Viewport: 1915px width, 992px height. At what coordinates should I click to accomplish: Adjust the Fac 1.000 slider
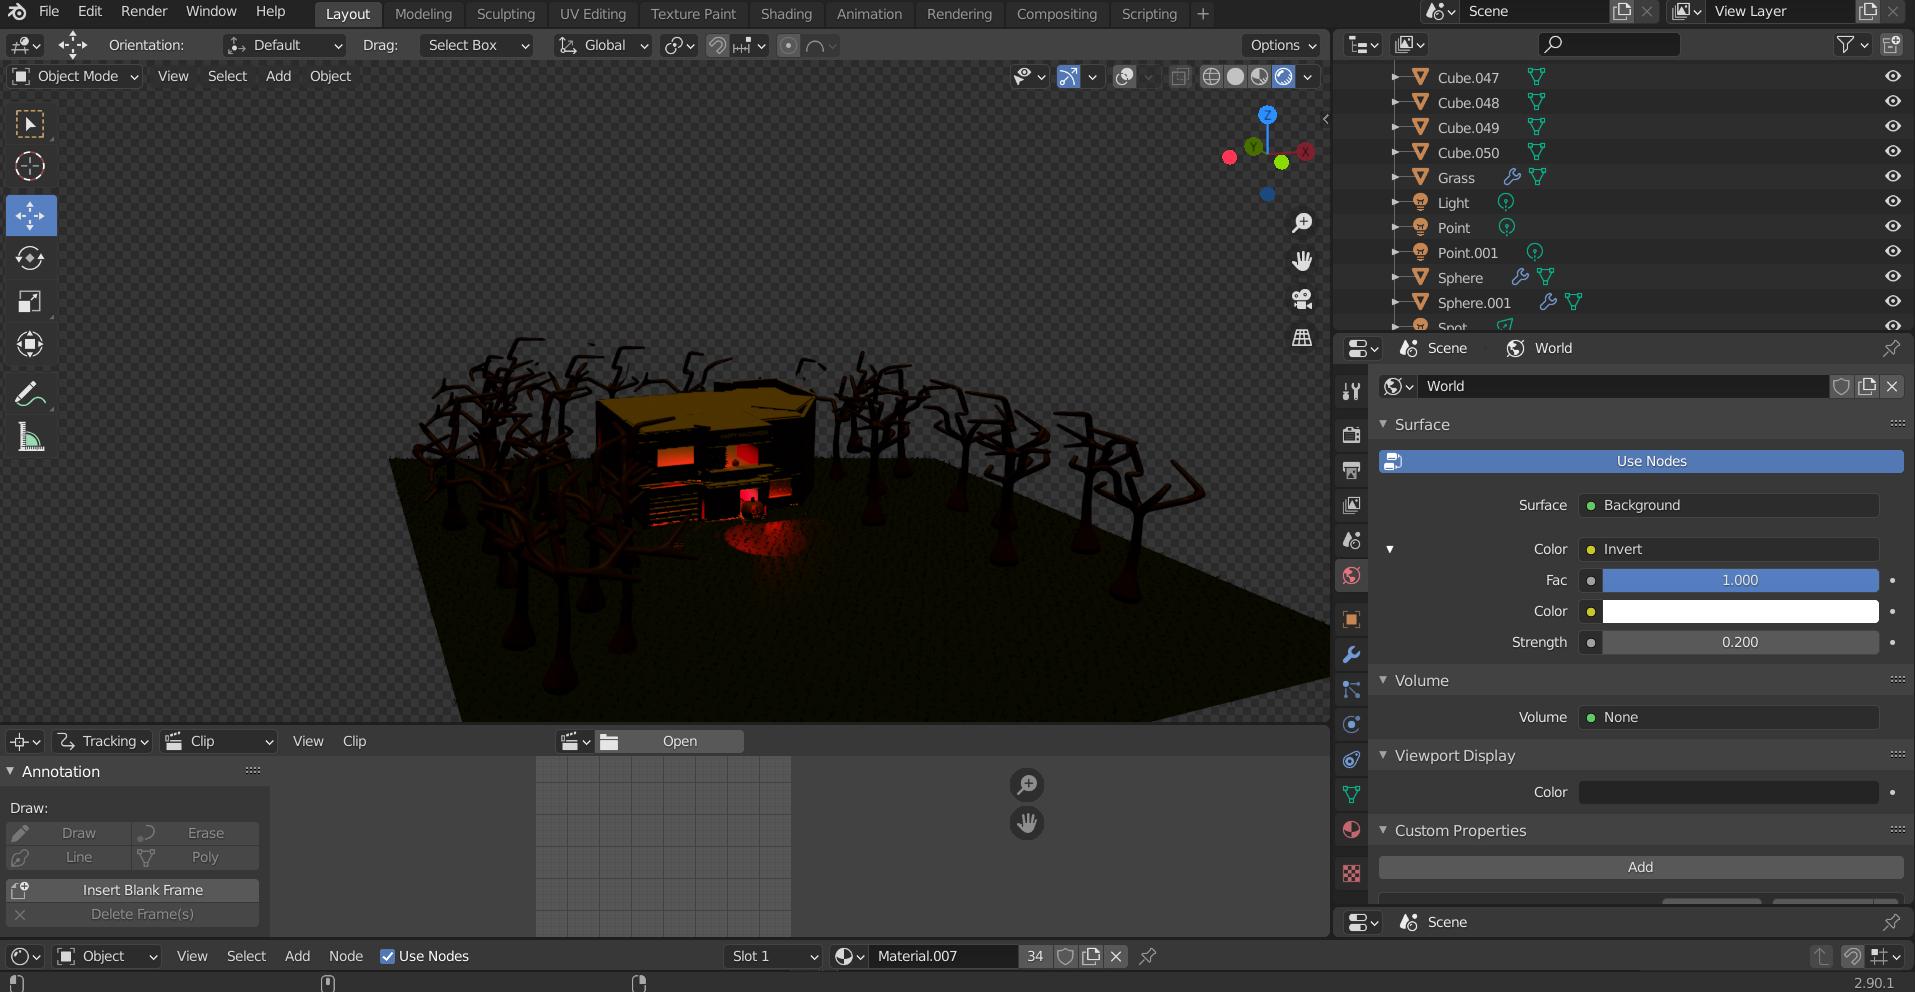click(x=1740, y=580)
